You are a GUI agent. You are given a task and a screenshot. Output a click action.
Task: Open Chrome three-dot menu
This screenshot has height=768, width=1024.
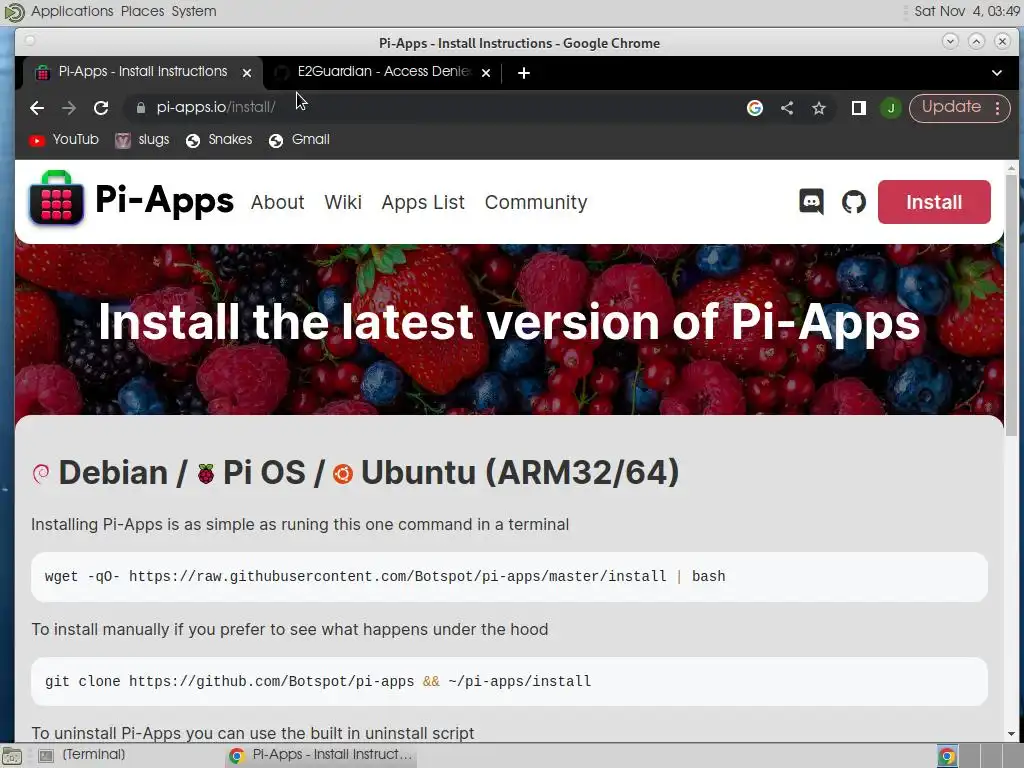tap(997, 108)
